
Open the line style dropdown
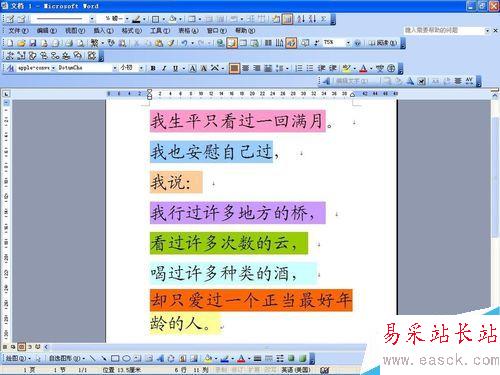[91, 19]
